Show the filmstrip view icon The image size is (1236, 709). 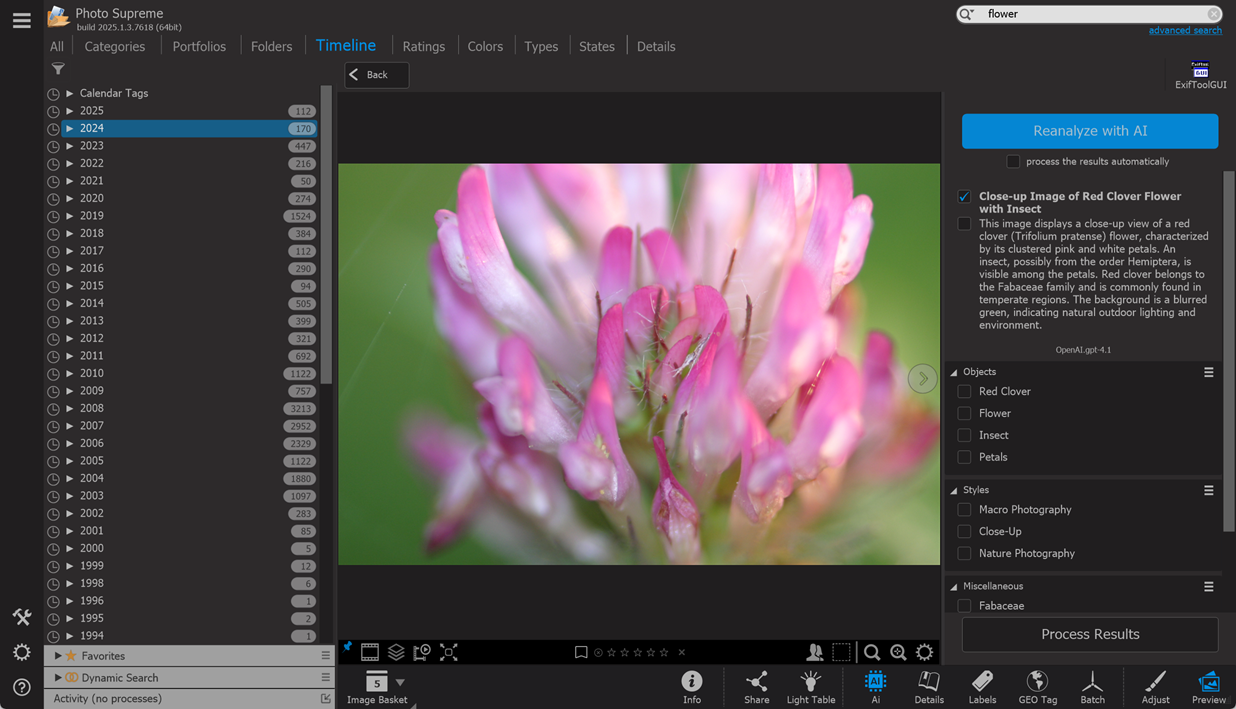(x=370, y=652)
